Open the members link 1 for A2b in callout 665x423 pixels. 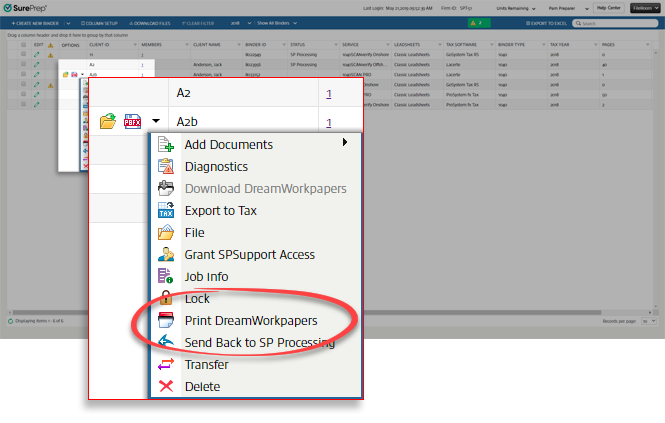[x=329, y=123]
